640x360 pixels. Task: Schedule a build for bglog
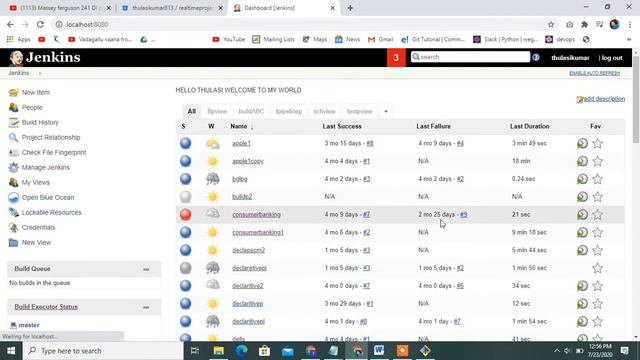582,179
